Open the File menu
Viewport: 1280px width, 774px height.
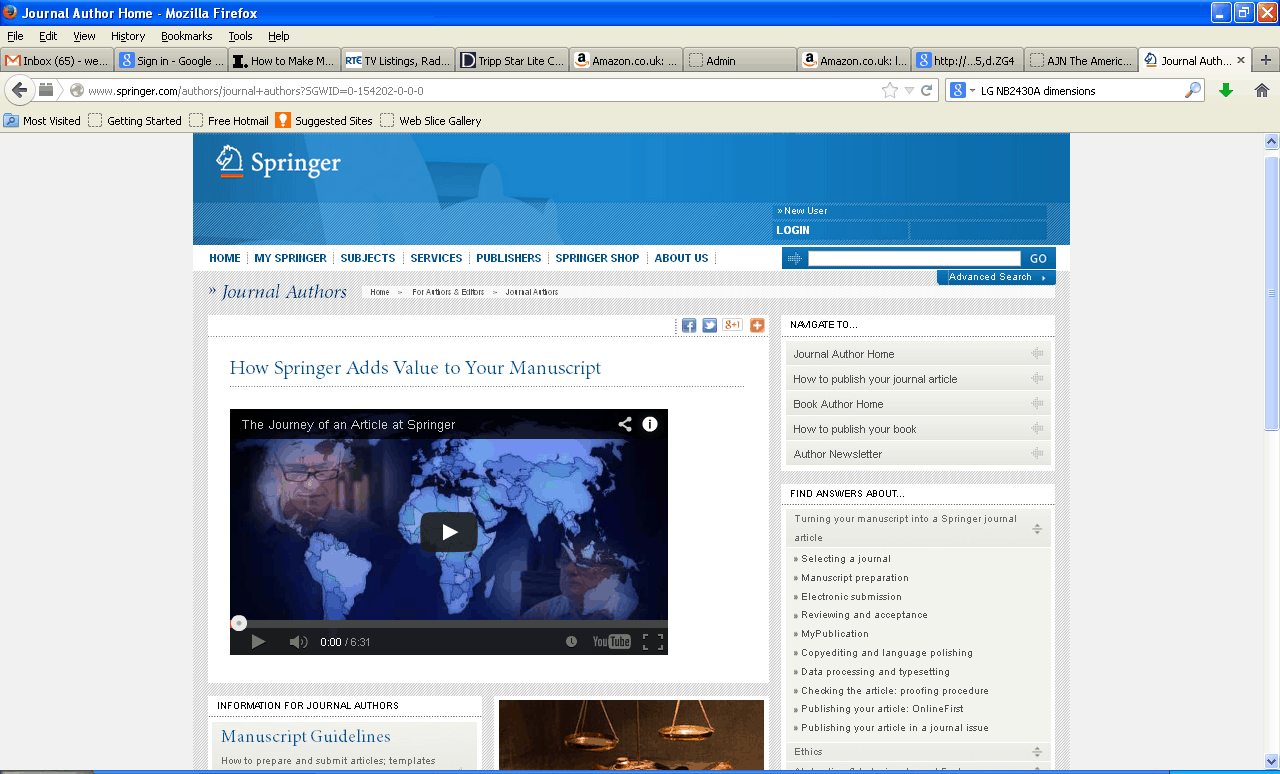(x=15, y=36)
